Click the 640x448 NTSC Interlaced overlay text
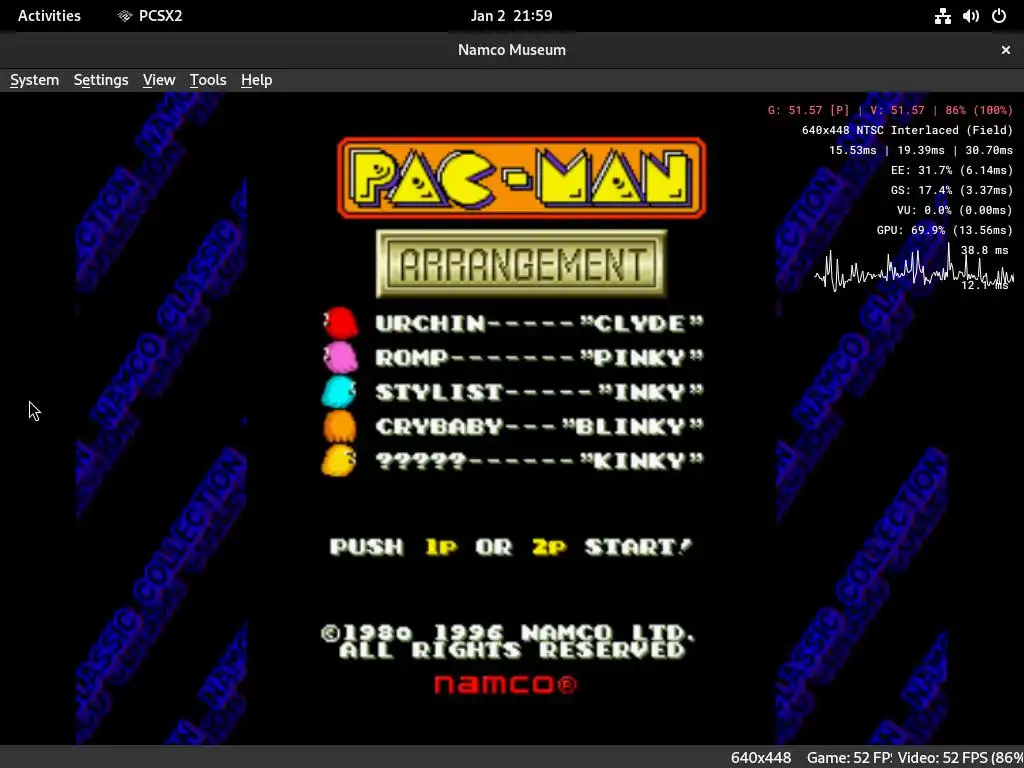The width and height of the screenshot is (1024, 768). (x=907, y=130)
